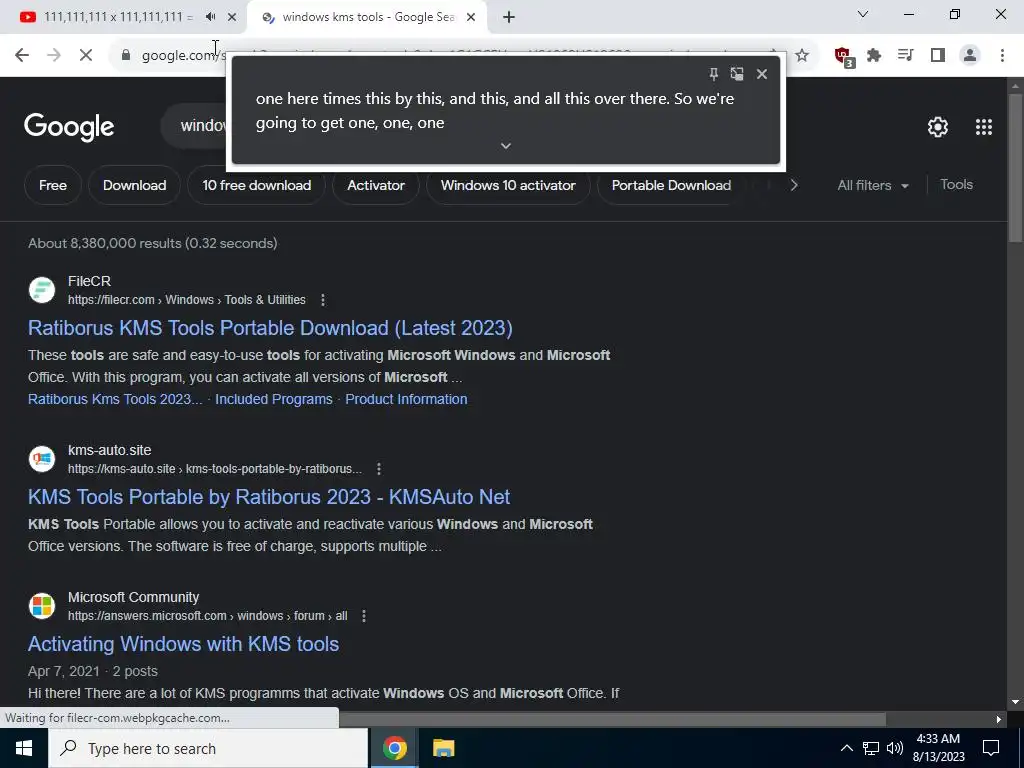Close the live caption overlay

pyautogui.click(x=761, y=74)
